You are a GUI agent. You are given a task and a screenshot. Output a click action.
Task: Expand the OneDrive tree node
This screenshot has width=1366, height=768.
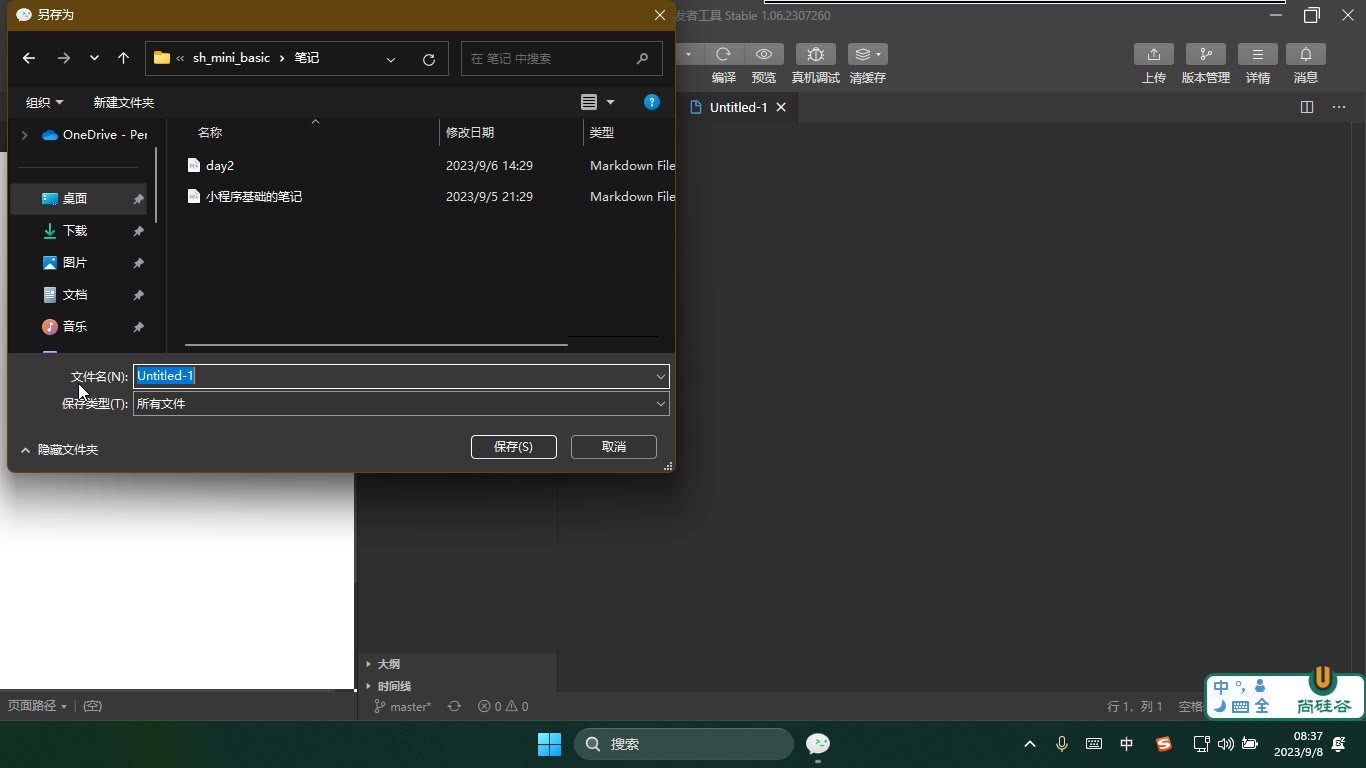tap(25, 135)
